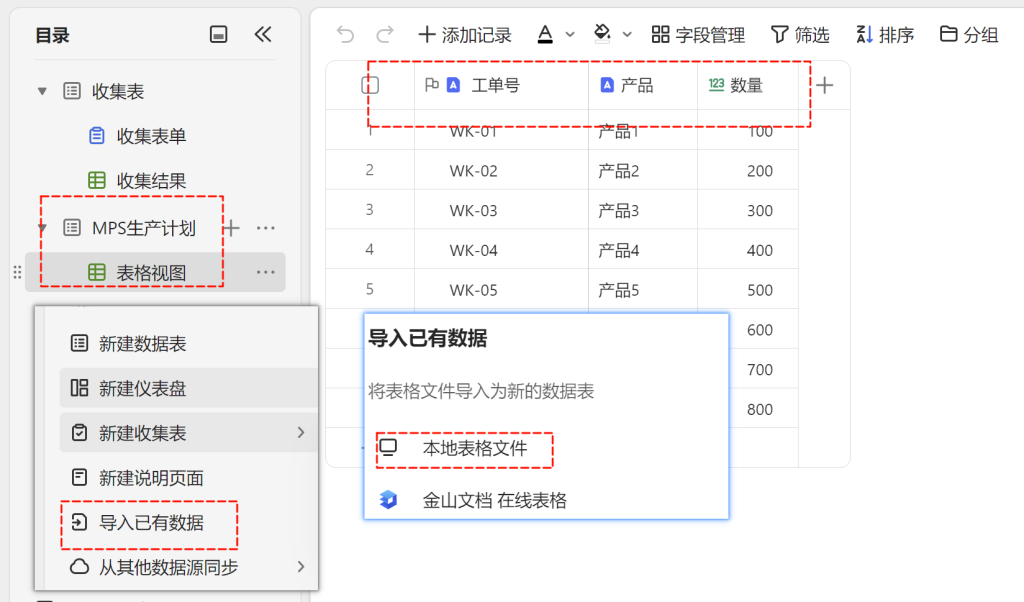Click the 分组 group button
The height and width of the screenshot is (602, 1024).
tap(969, 35)
